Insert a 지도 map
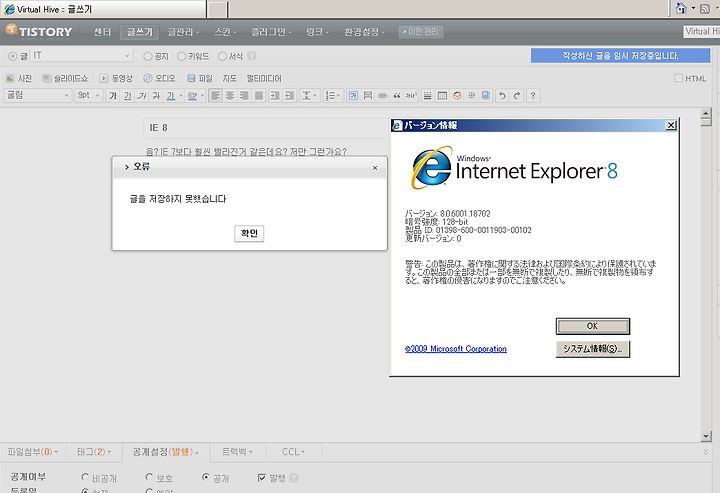This screenshot has height=493, width=720. click(x=230, y=78)
